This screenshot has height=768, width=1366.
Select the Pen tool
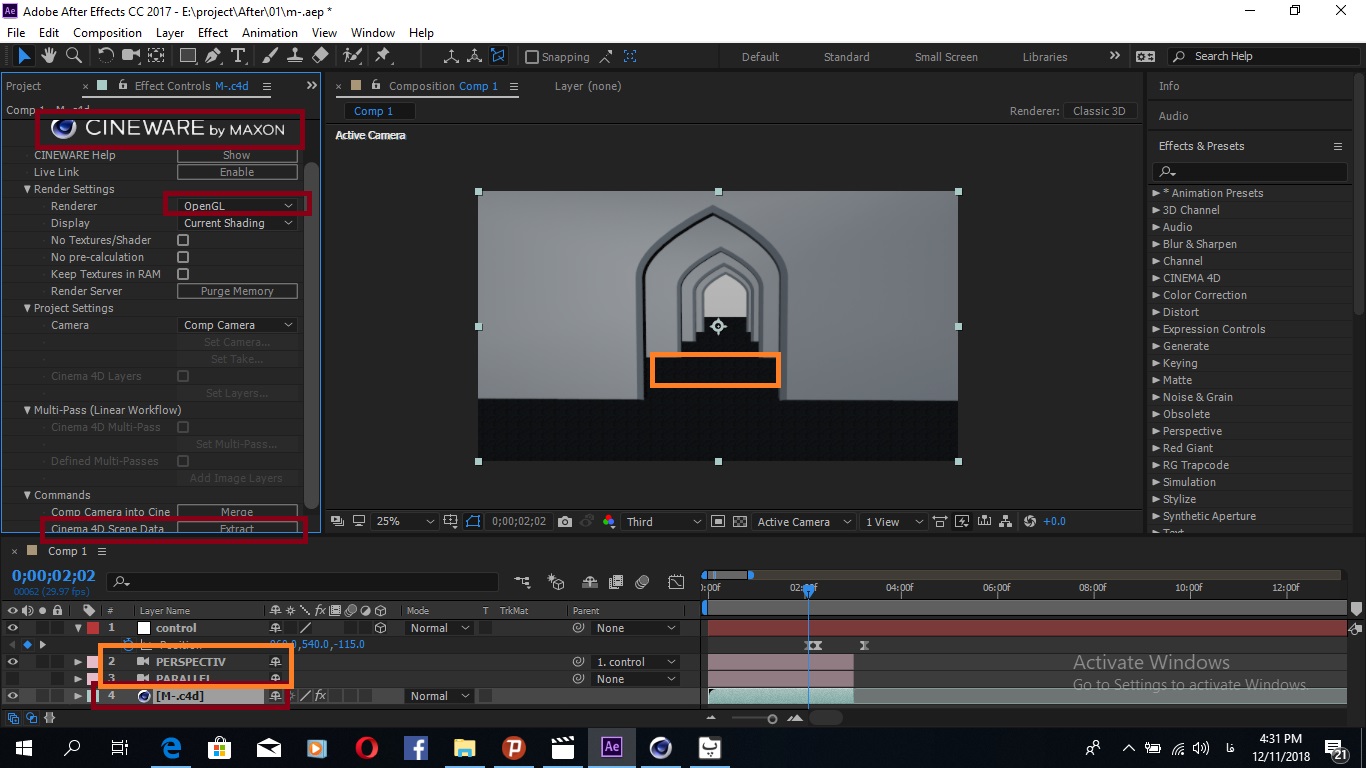[212, 56]
